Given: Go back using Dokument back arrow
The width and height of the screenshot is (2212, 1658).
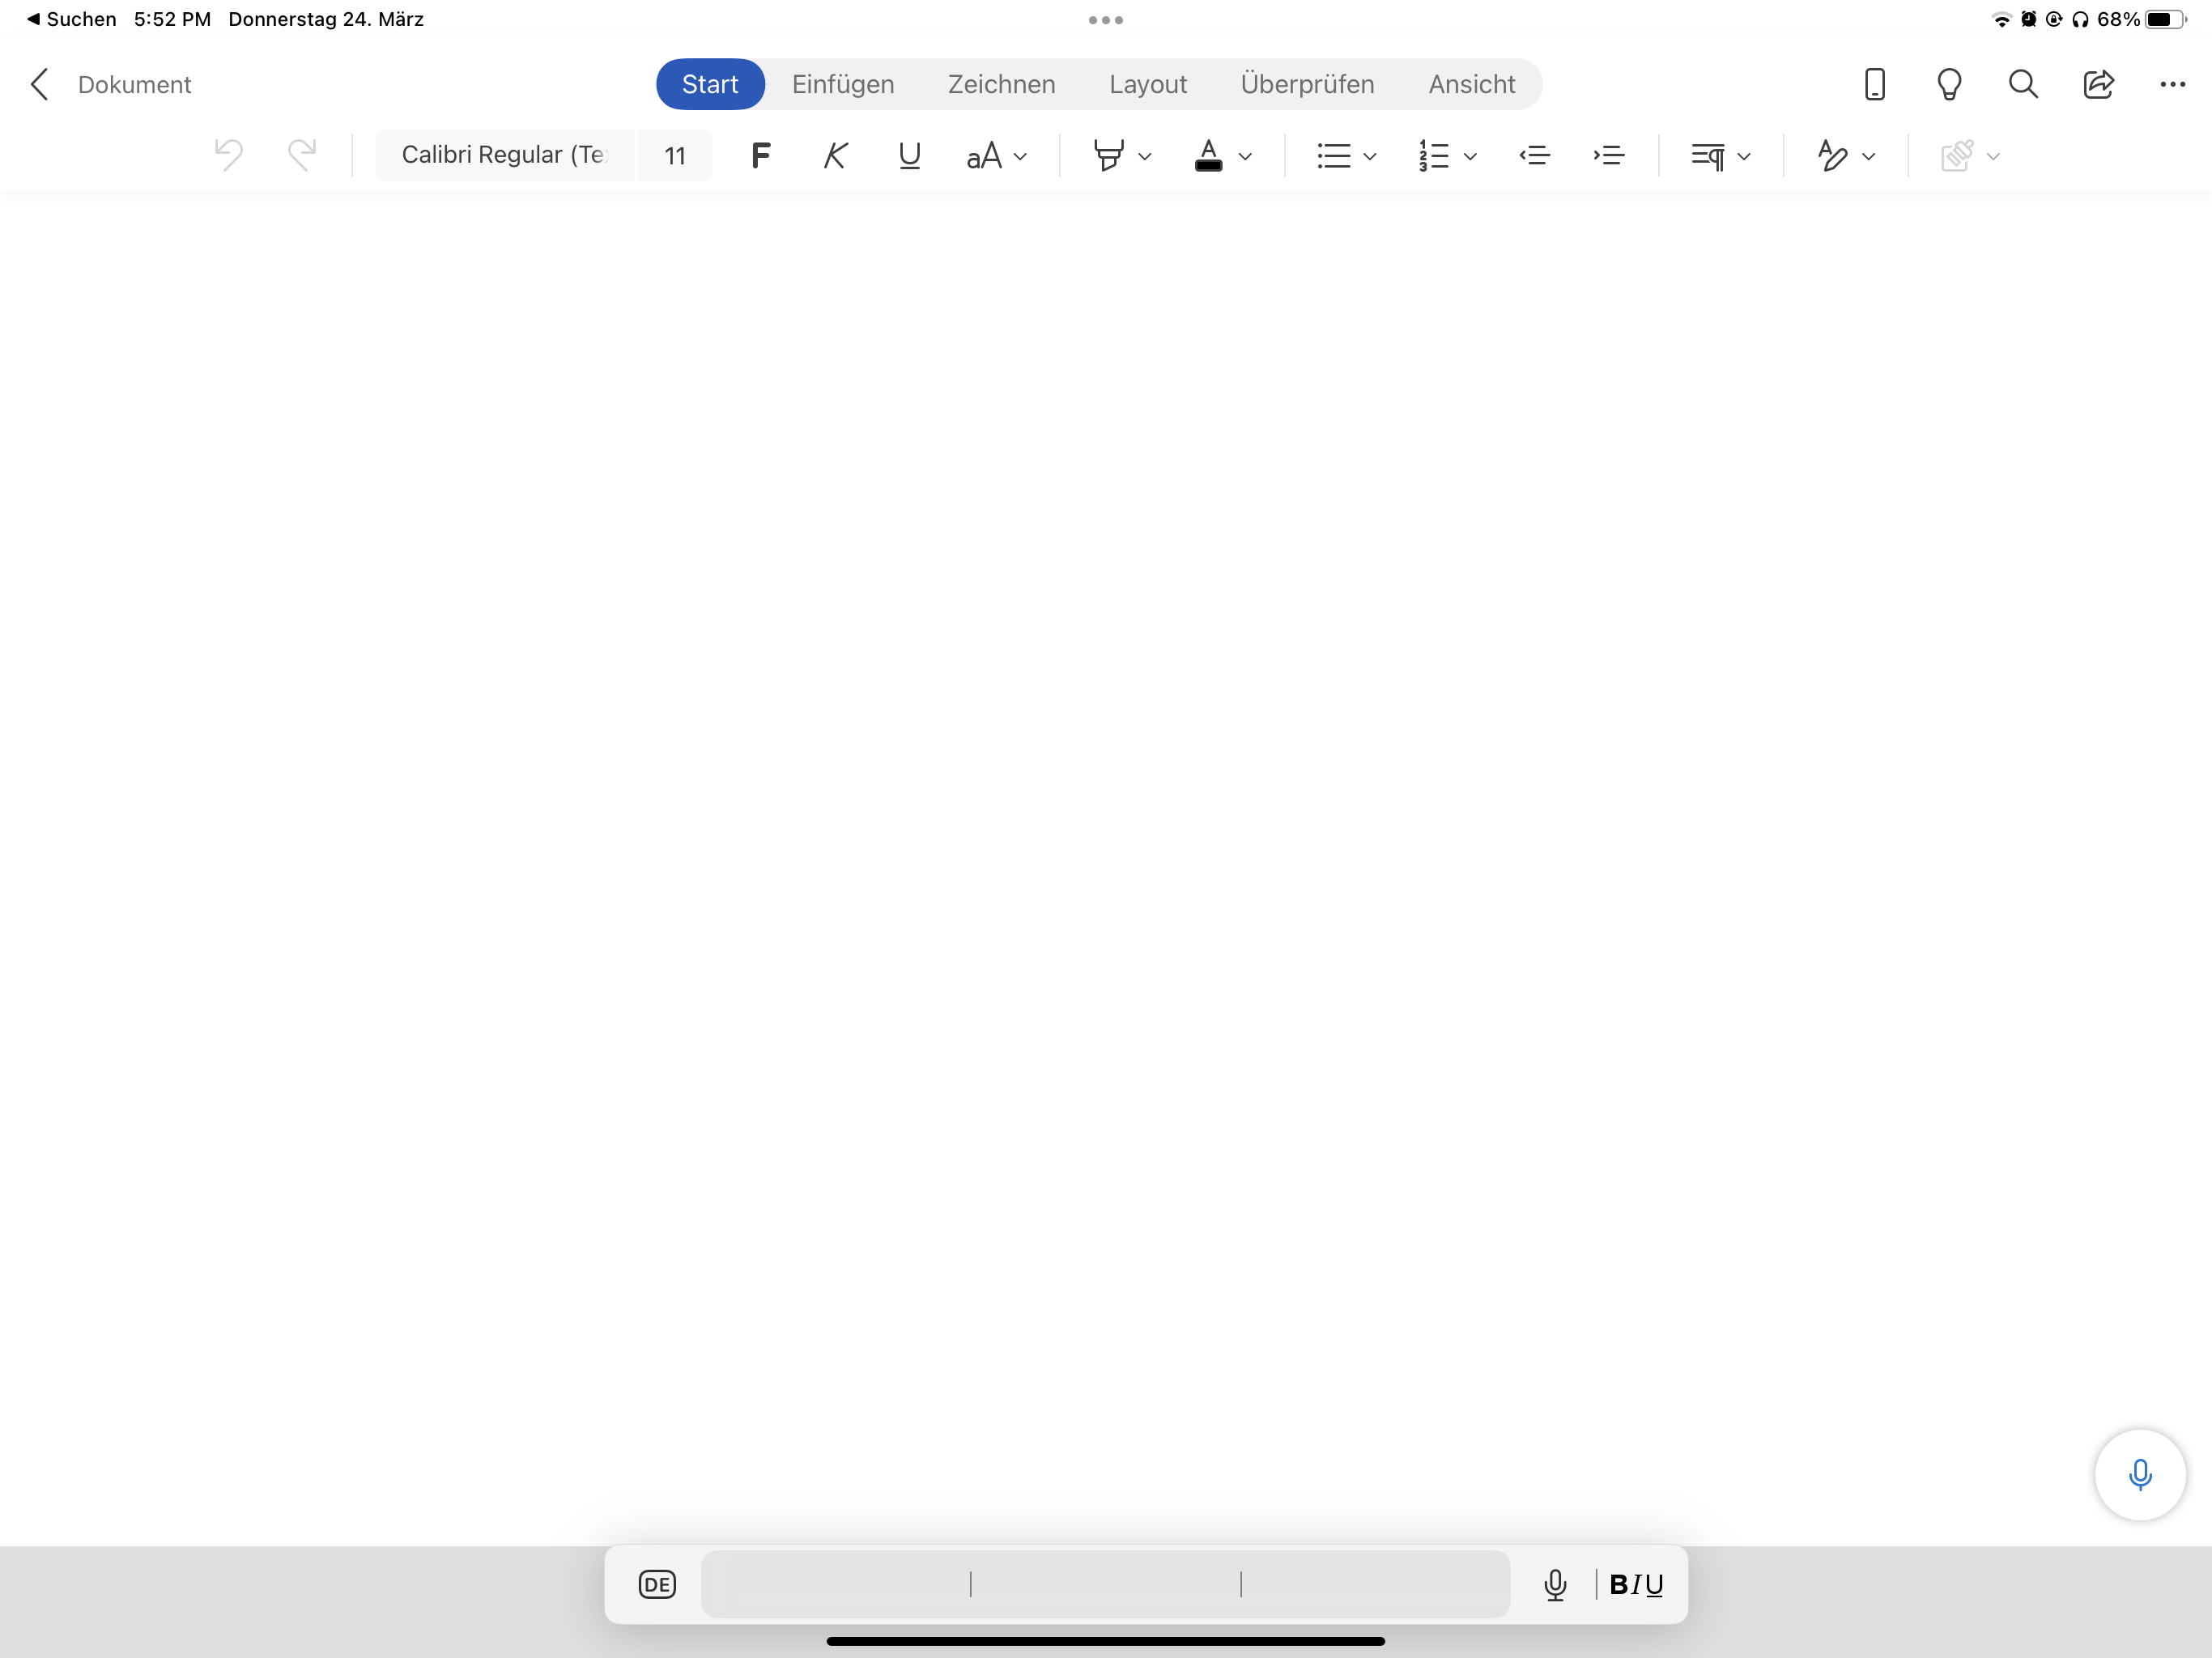Looking at the screenshot, I should click(40, 84).
